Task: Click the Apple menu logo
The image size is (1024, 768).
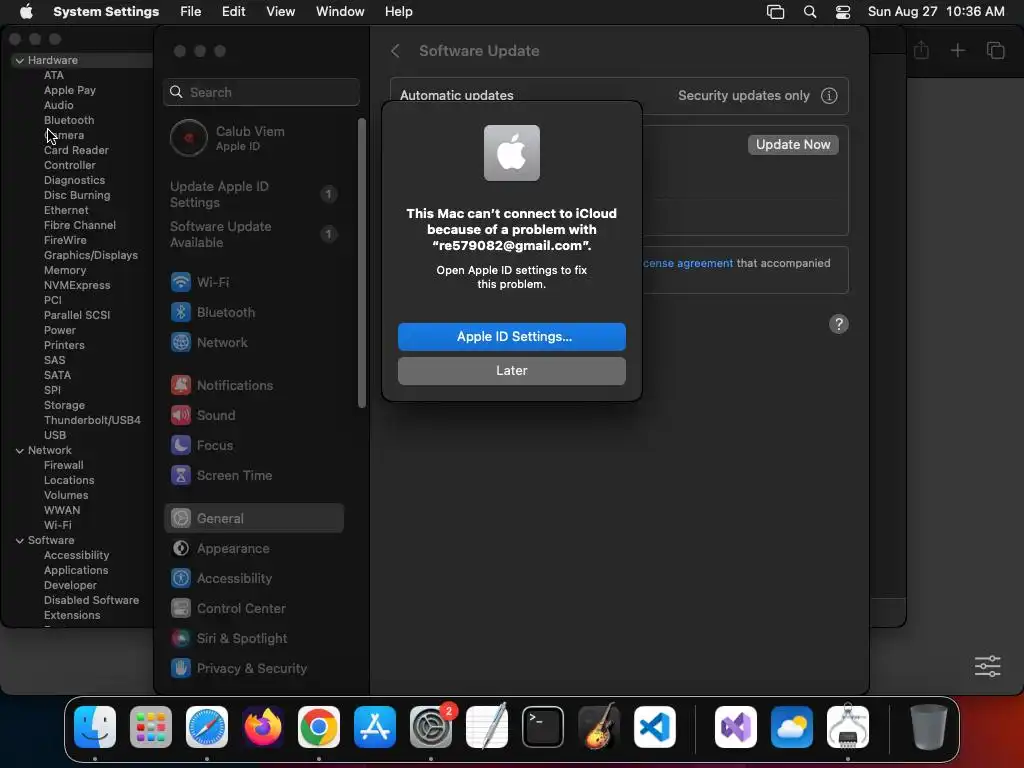Action: tap(26, 11)
